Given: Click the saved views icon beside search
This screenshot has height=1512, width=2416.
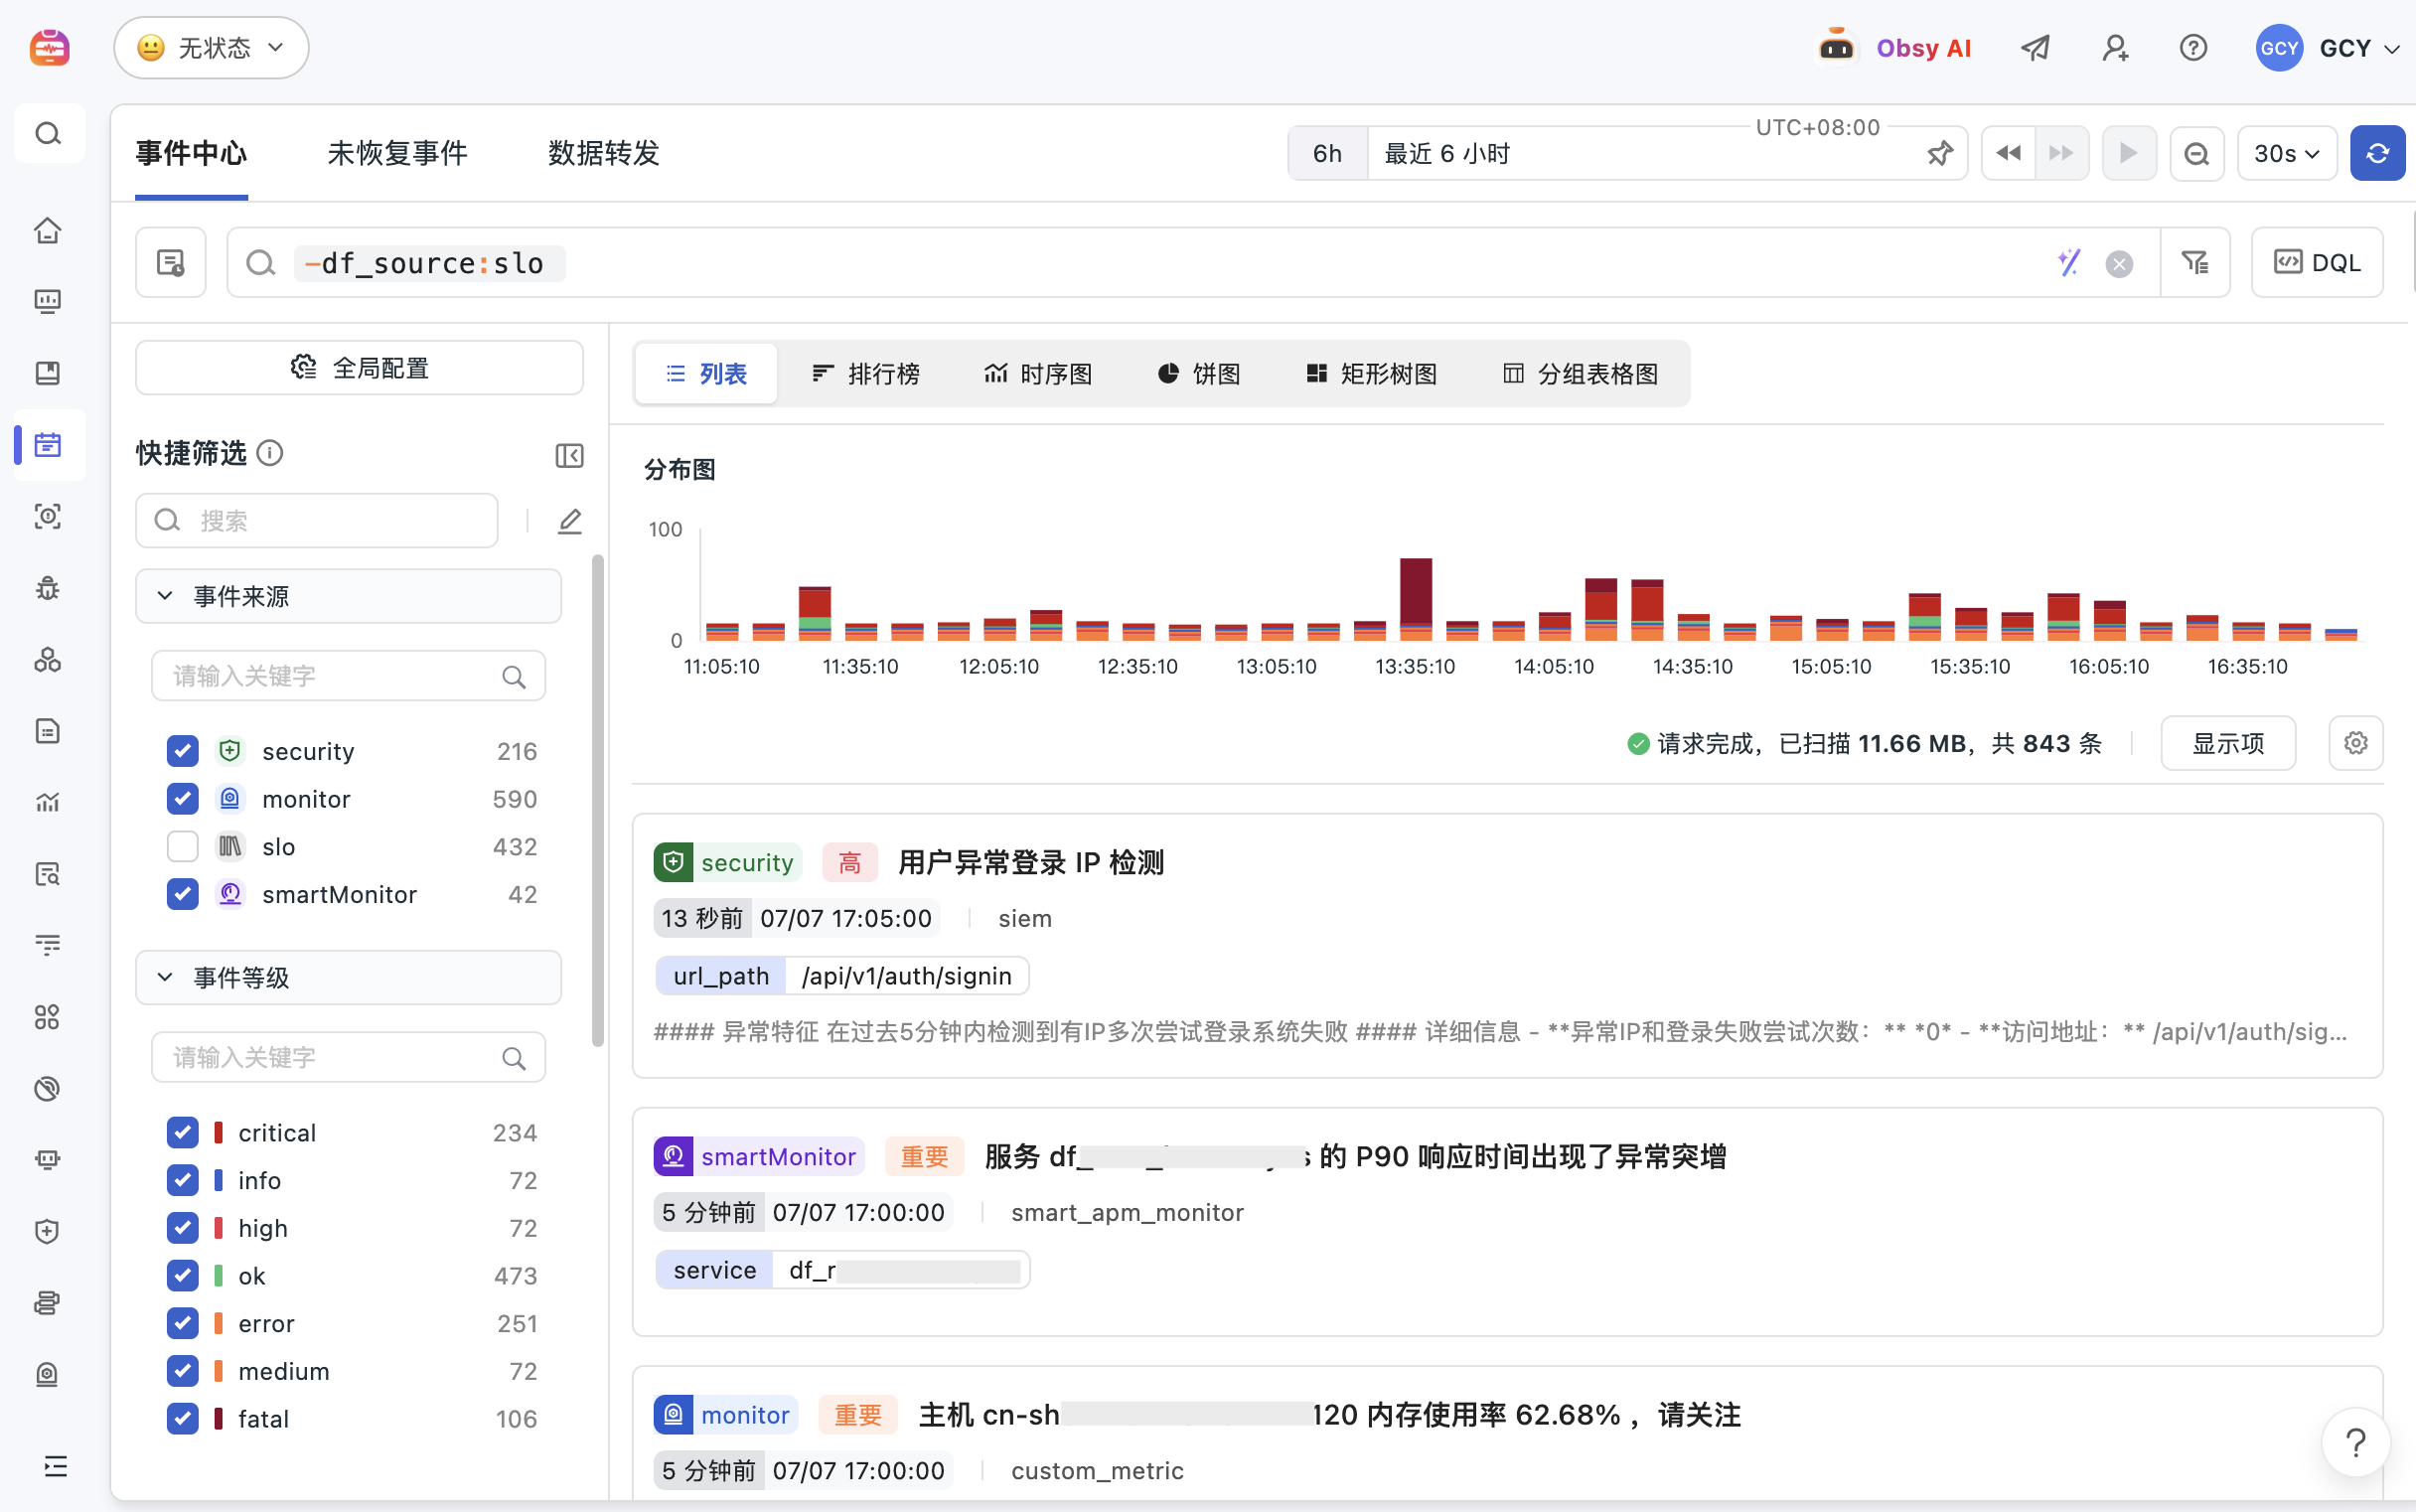Looking at the screenshot, I should (x=171, y=262).
